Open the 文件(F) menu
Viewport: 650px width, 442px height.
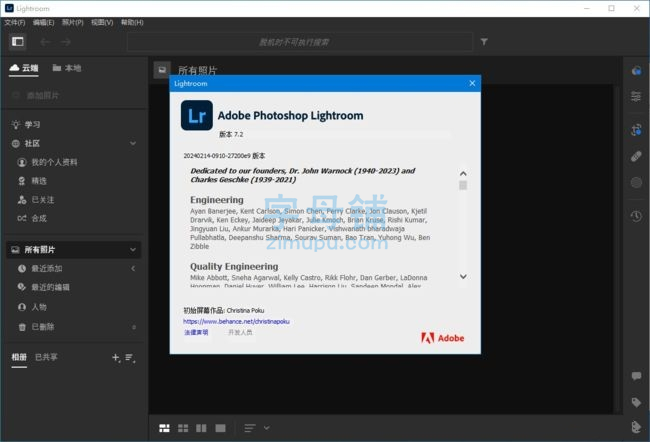15,22
